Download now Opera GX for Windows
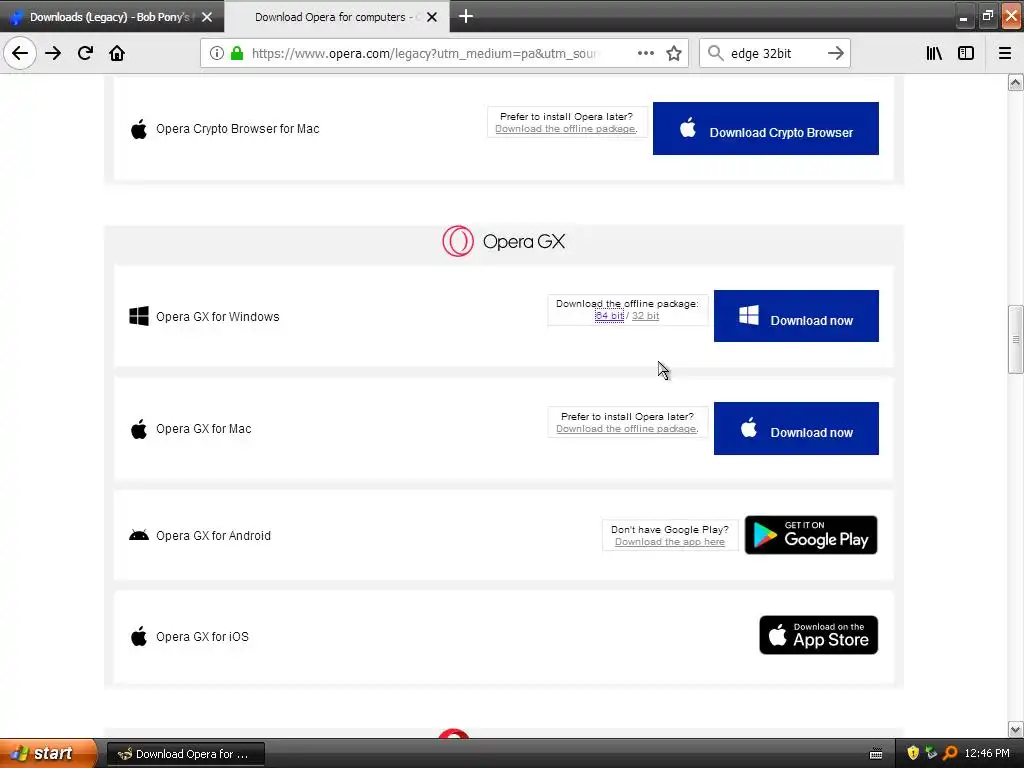 [796, 316]
